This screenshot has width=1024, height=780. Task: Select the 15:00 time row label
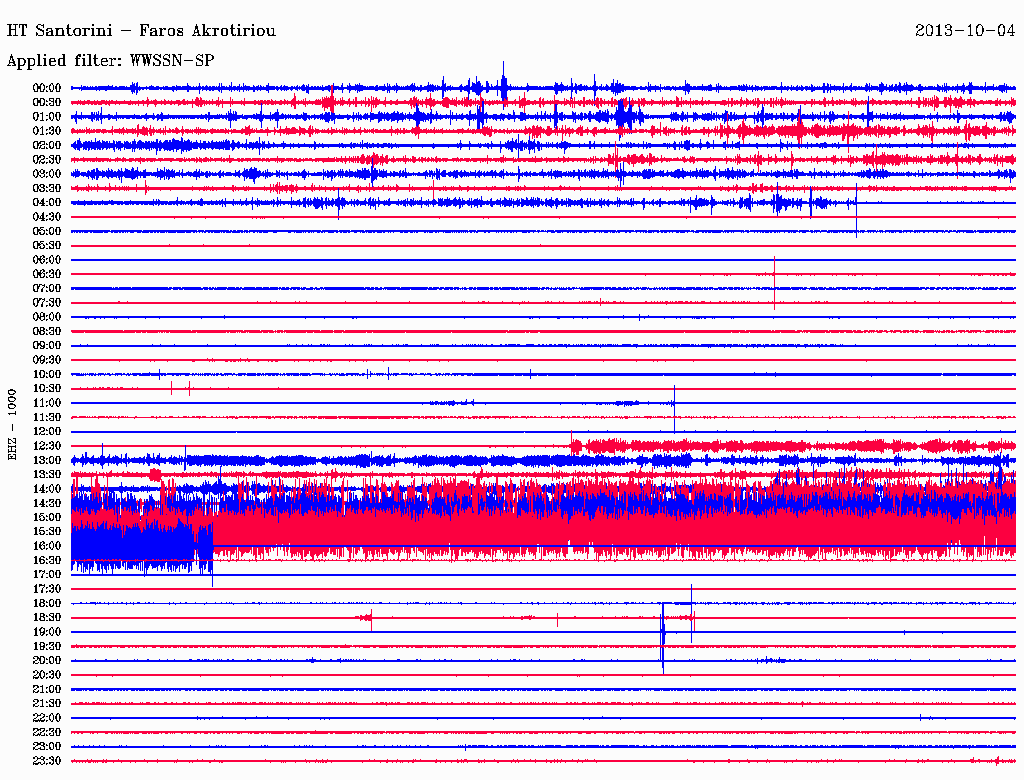coord(47,517)
